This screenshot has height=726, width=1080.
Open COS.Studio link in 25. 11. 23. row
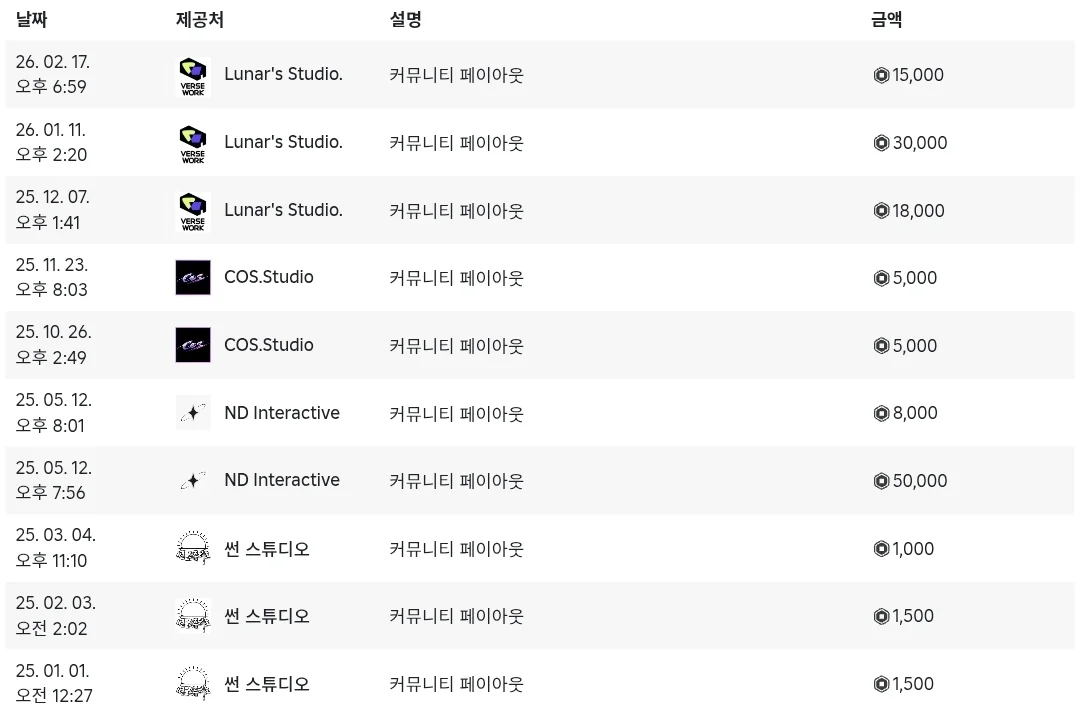(x=269, y=277)
